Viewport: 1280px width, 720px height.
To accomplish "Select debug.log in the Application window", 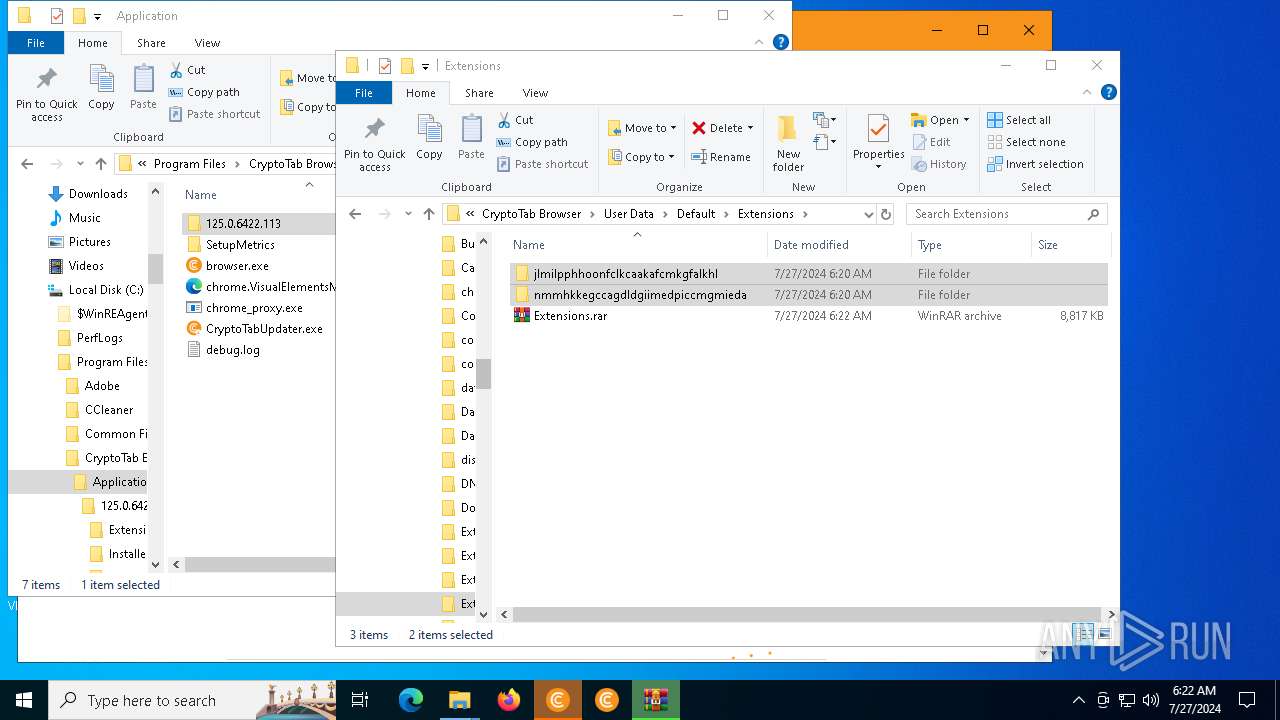I will 232,350.
